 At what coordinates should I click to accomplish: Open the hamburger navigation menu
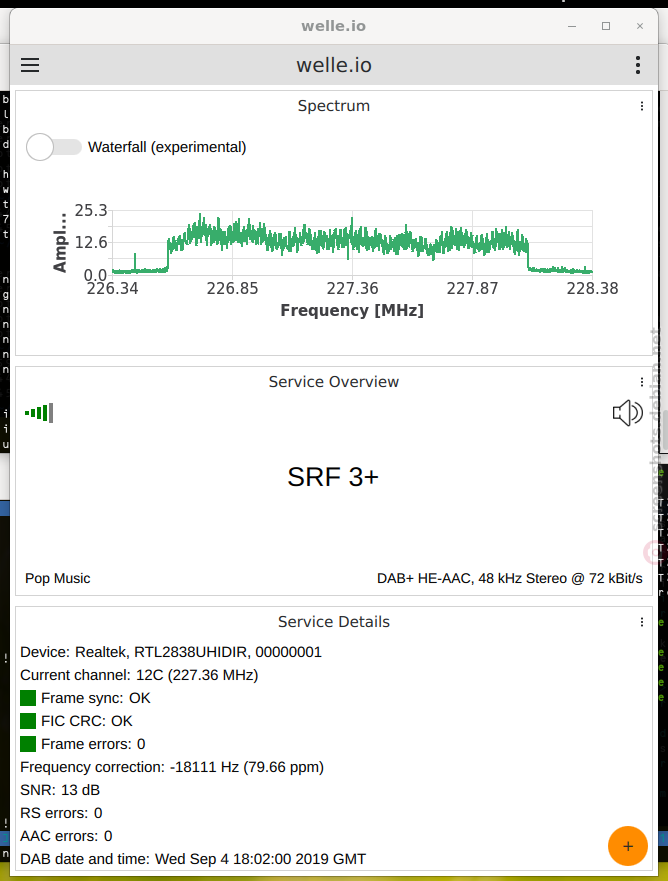30,65
